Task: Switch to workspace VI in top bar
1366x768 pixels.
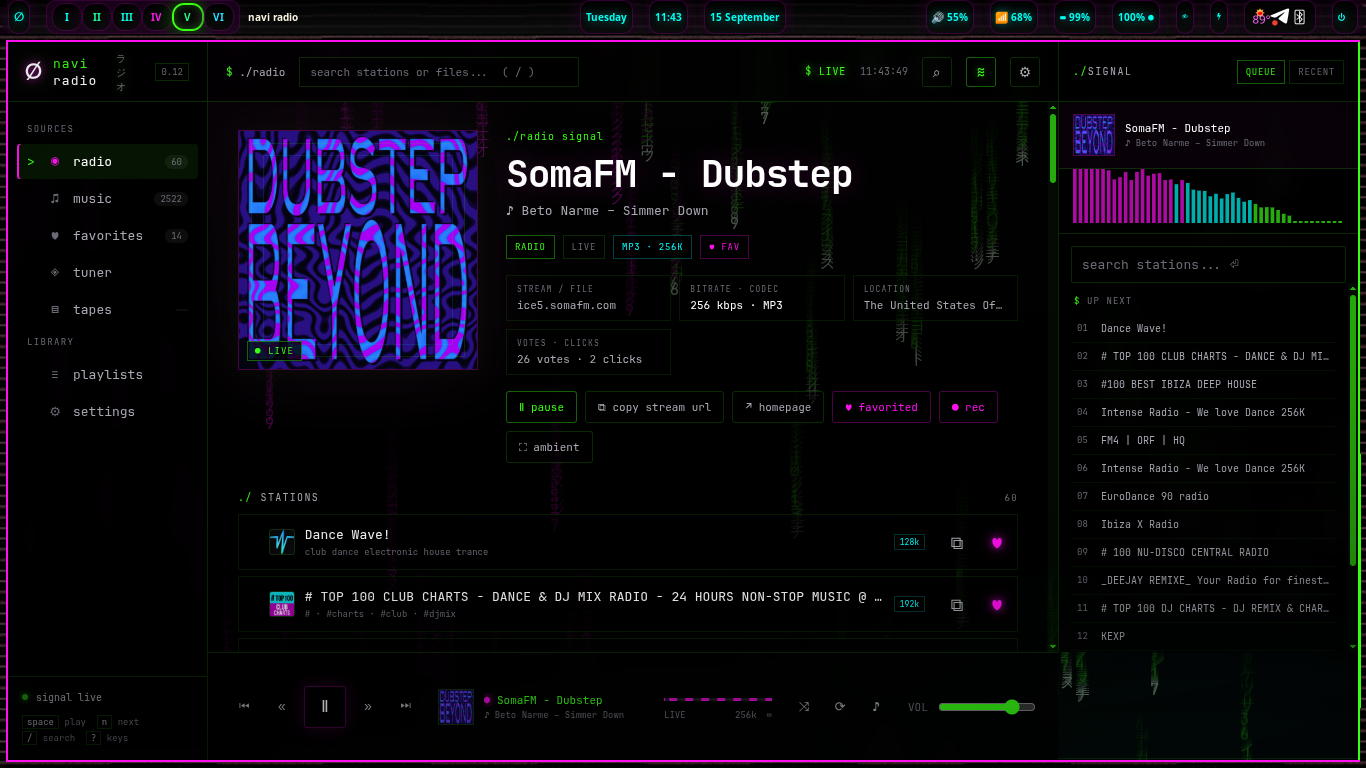Action: pyautogui.click(x=218, y=17)
